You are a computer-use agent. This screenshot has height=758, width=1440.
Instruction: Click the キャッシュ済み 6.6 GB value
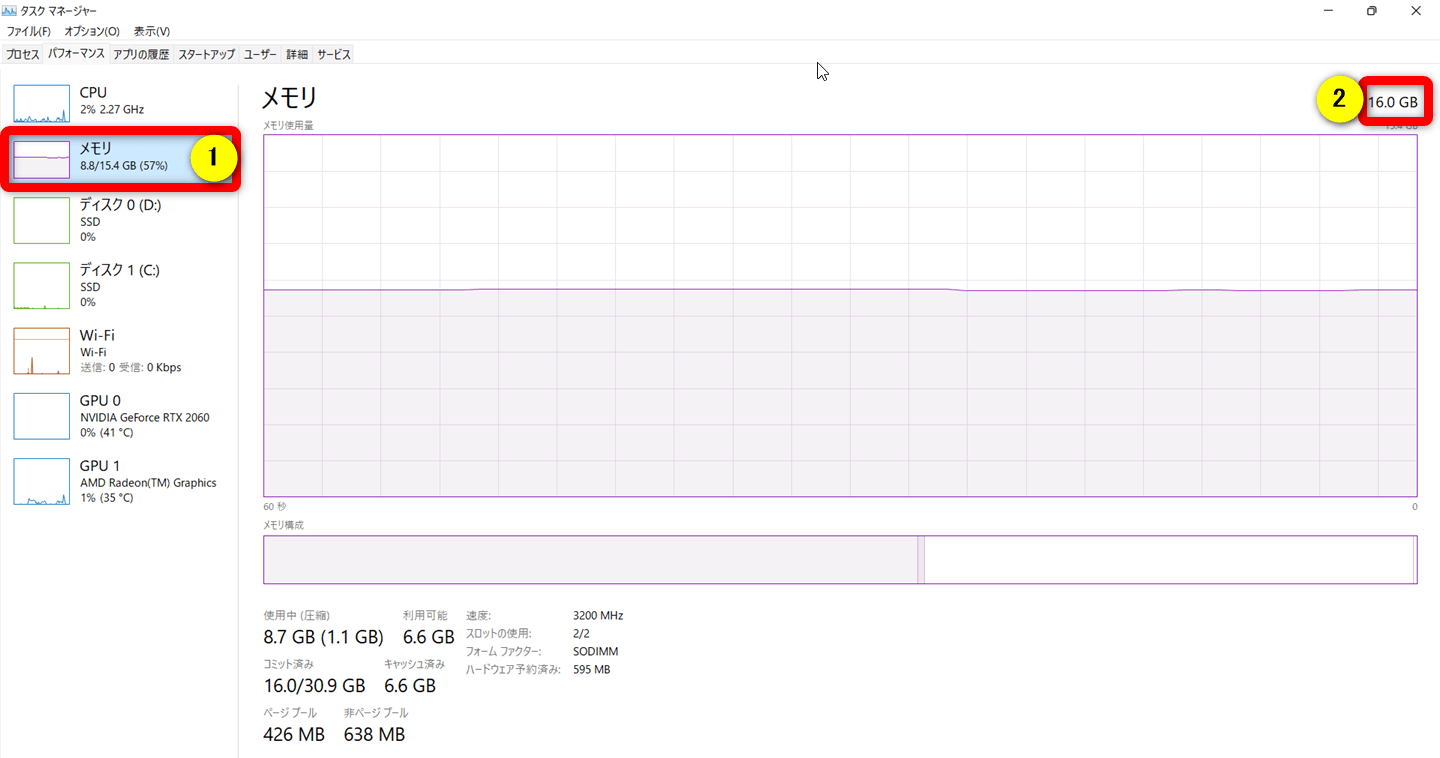click(410, 686)
